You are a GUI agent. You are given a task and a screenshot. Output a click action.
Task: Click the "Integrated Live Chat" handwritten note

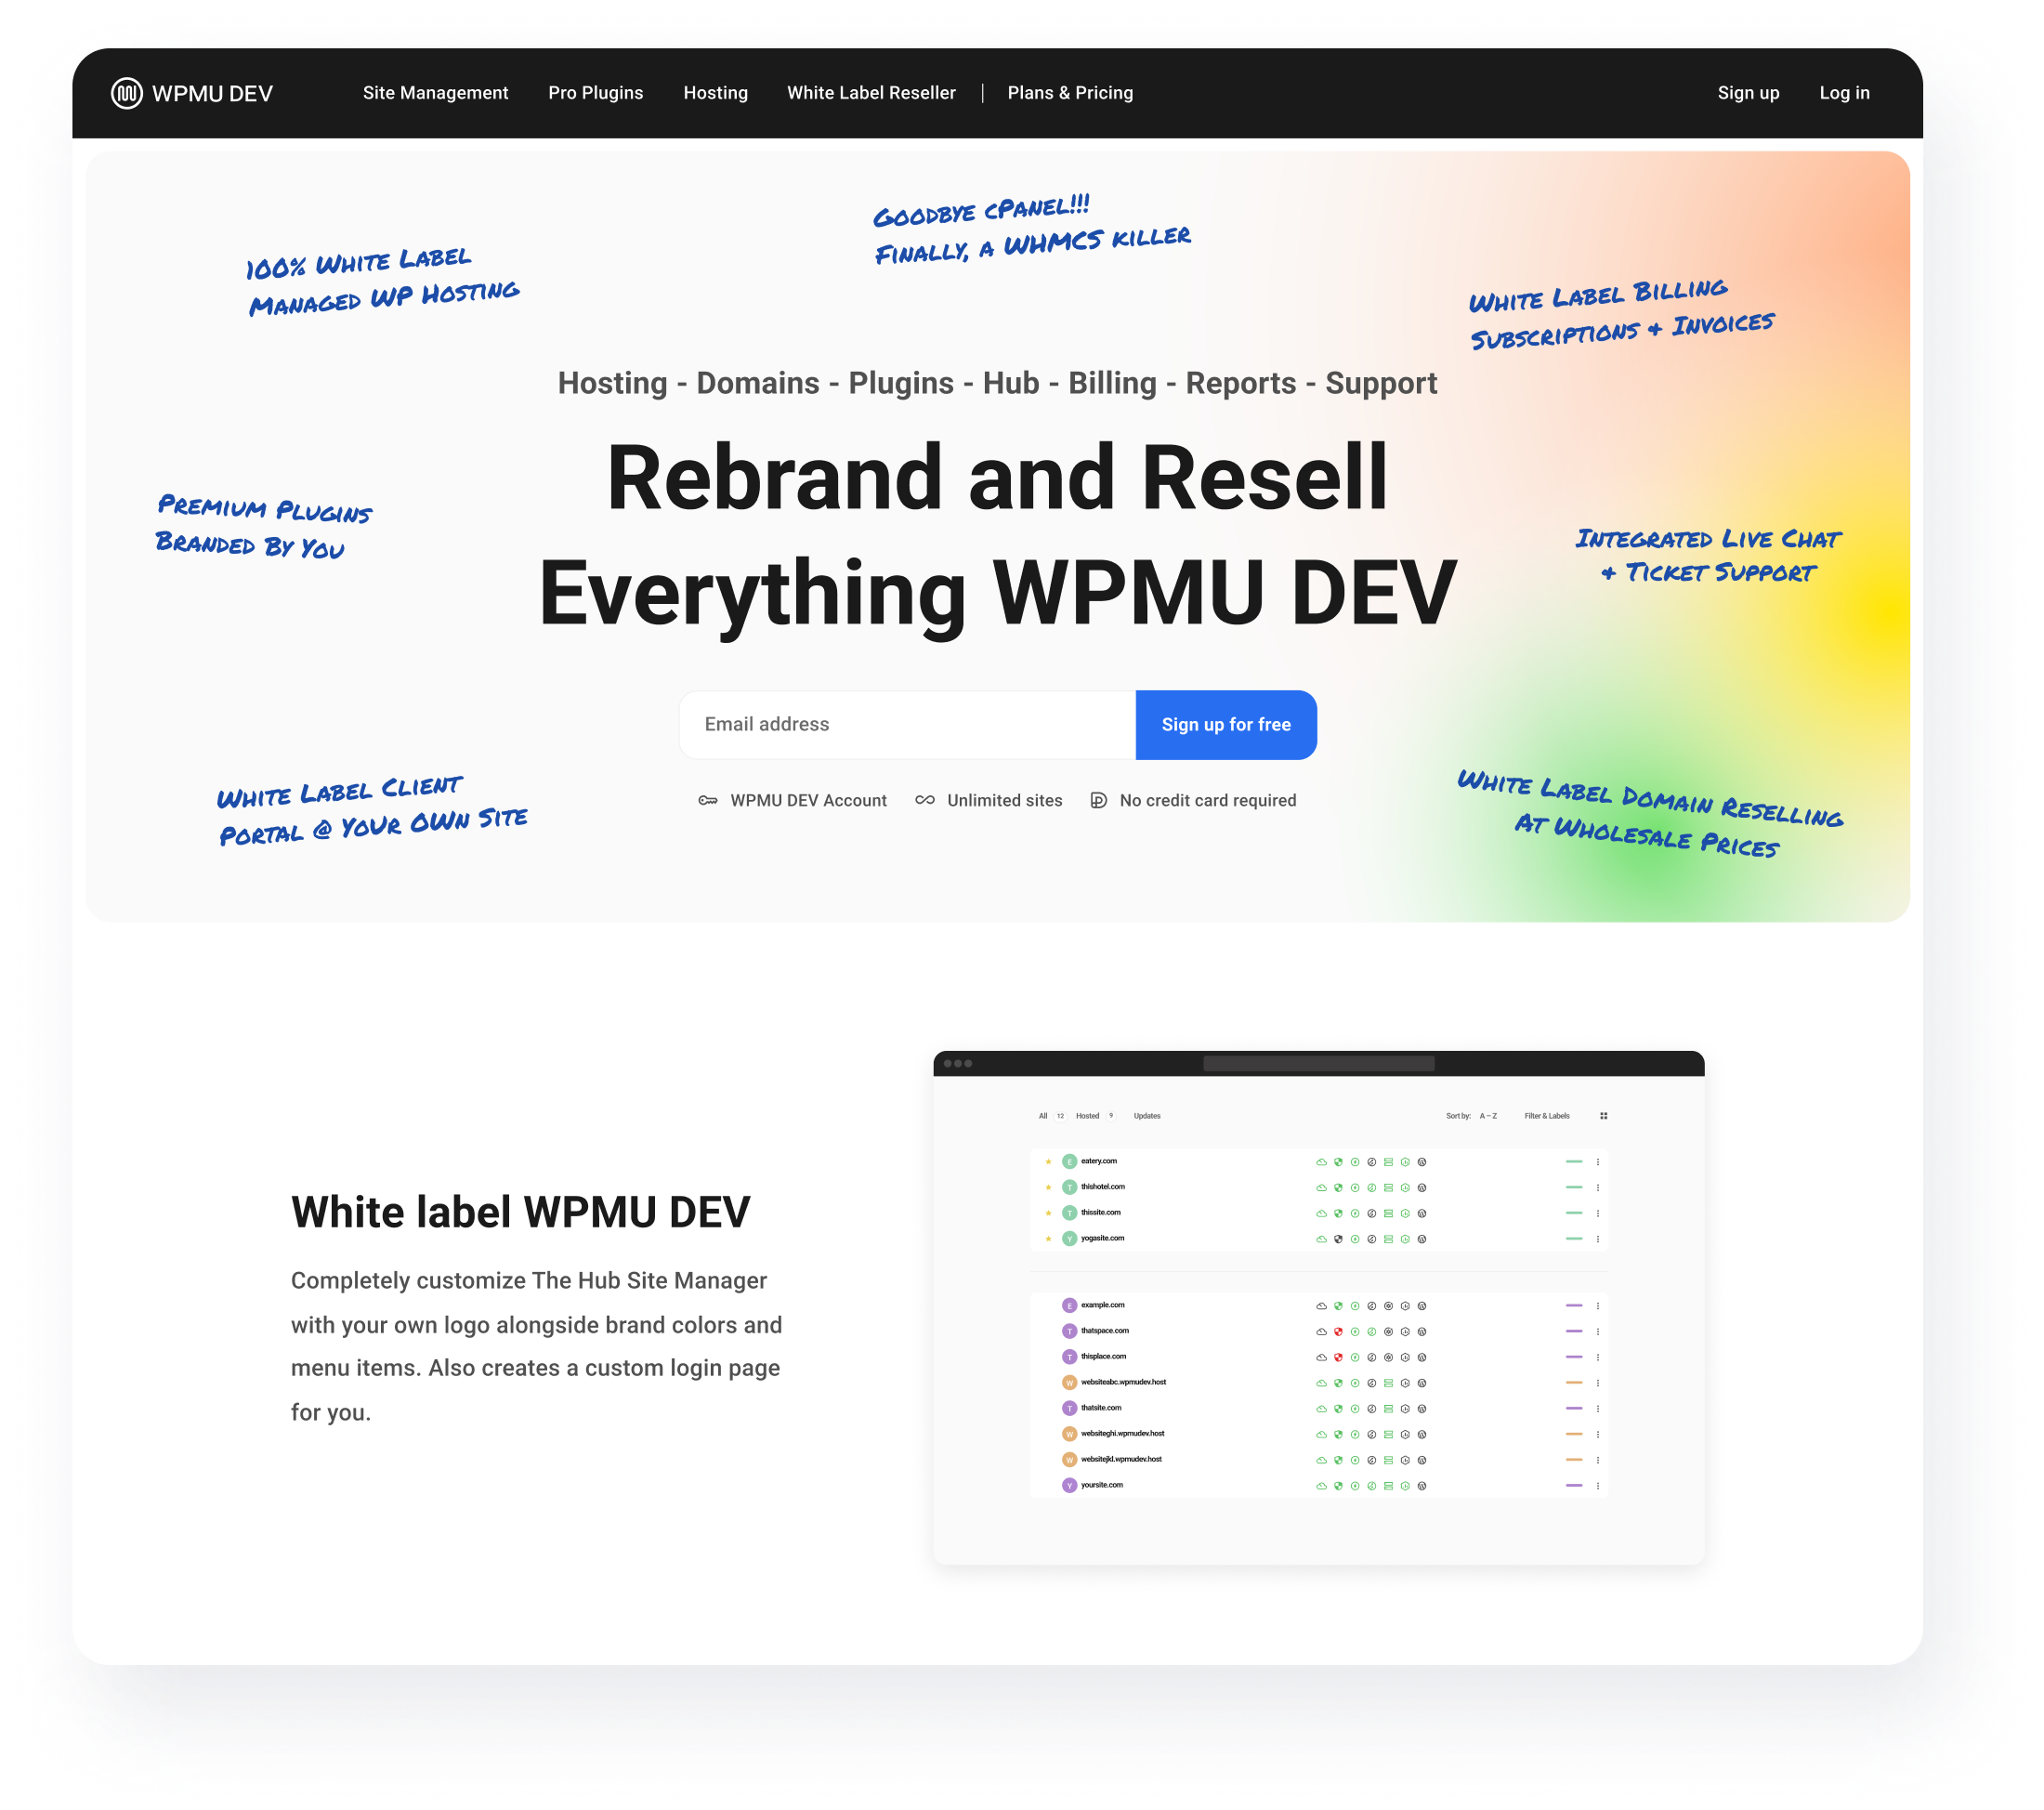pos(1708,540)
